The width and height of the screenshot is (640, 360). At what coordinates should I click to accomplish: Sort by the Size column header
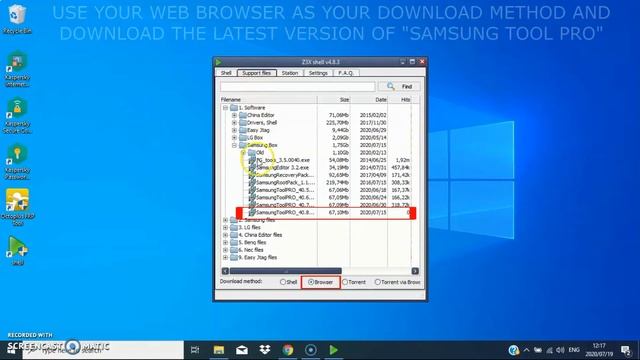[333, 100]
